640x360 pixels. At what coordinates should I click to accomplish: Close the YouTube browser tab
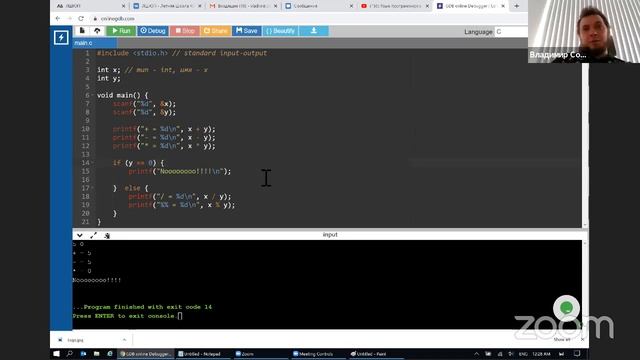click(x=427, y=6)
